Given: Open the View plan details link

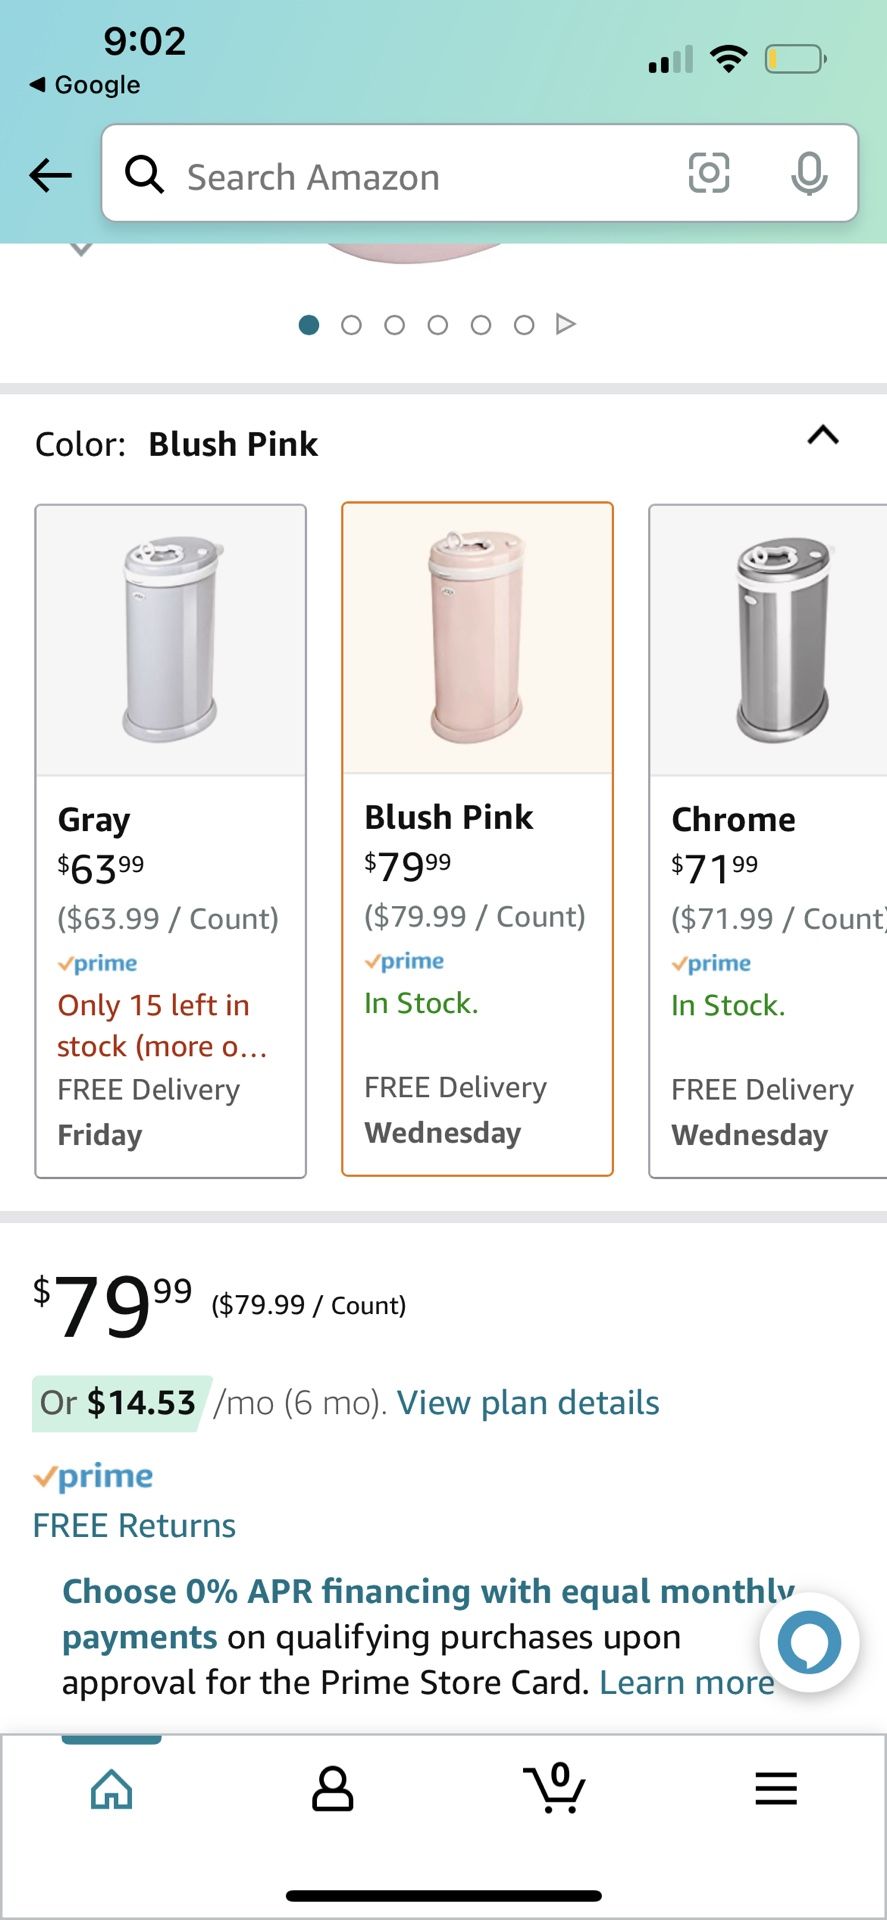Looking at the screenshot, I should point(527,1403).
